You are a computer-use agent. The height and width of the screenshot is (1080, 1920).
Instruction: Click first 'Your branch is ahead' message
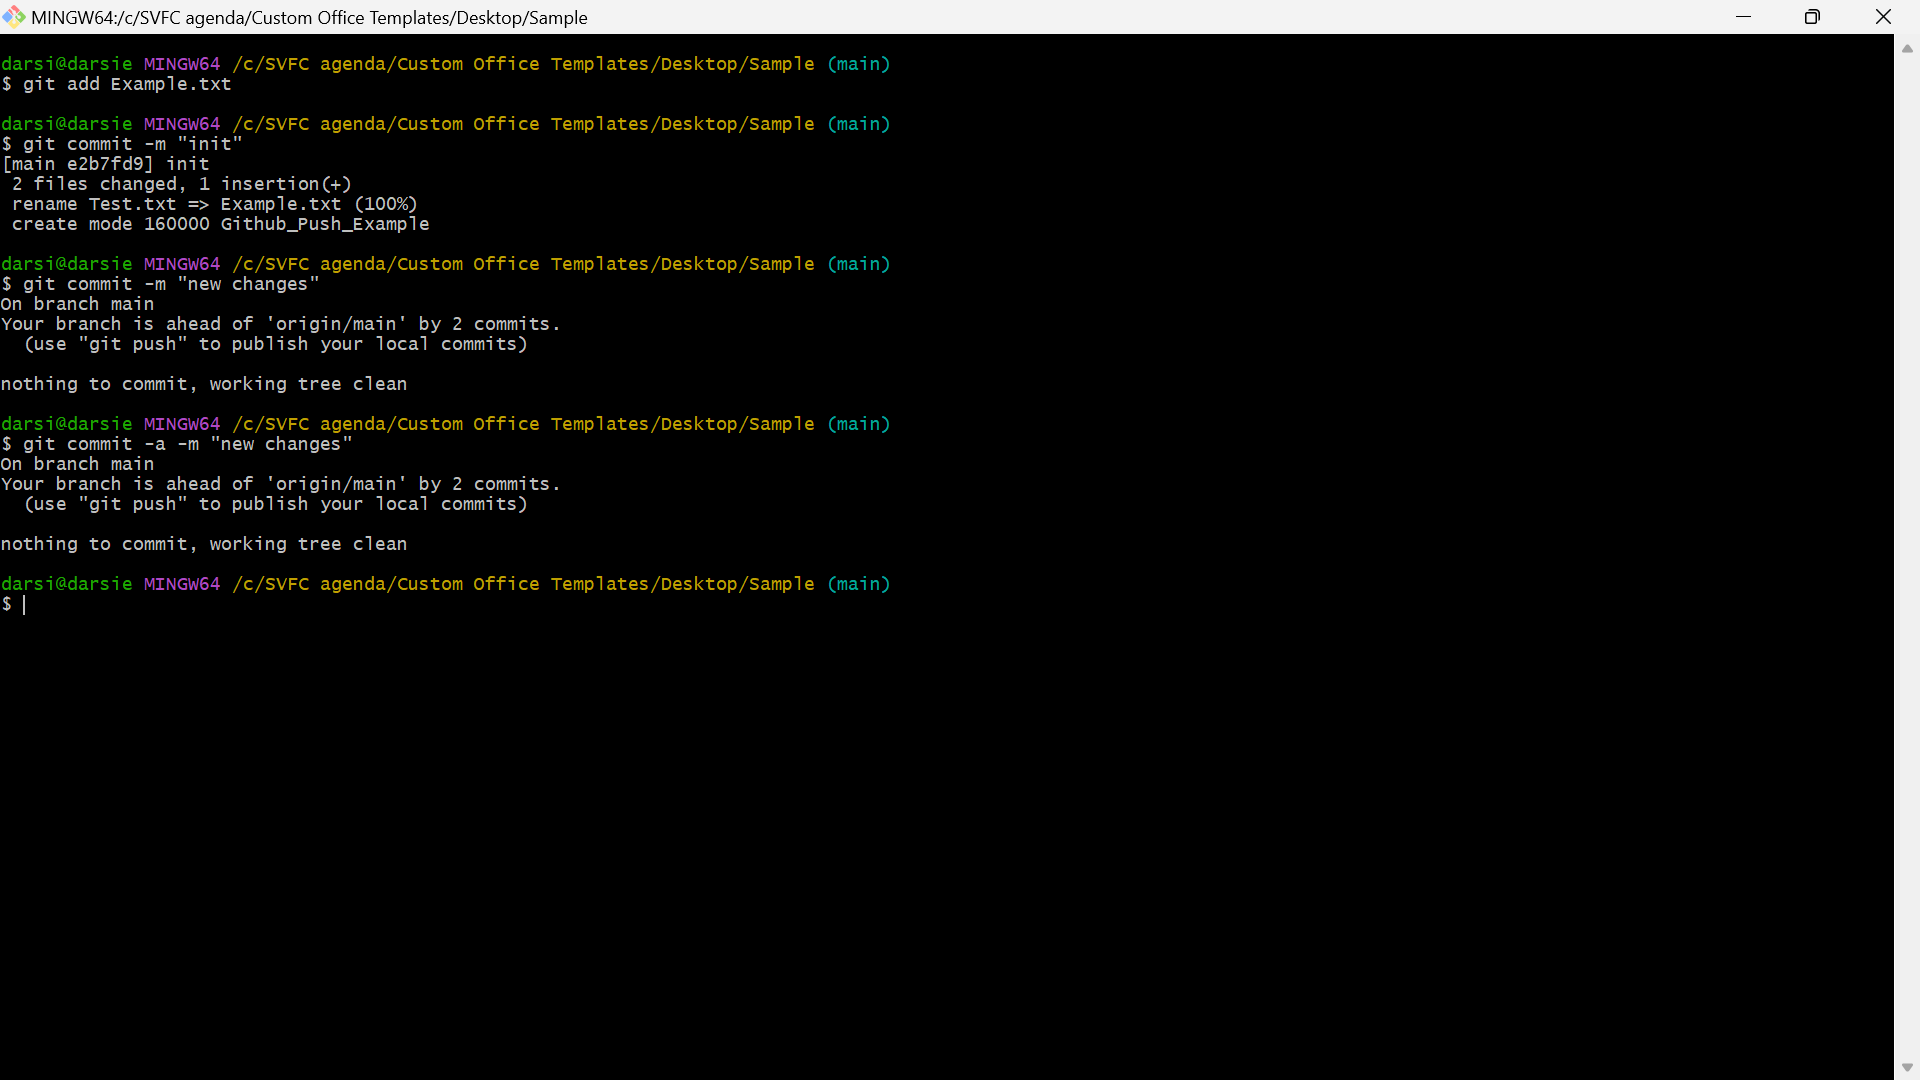(280, 324)
